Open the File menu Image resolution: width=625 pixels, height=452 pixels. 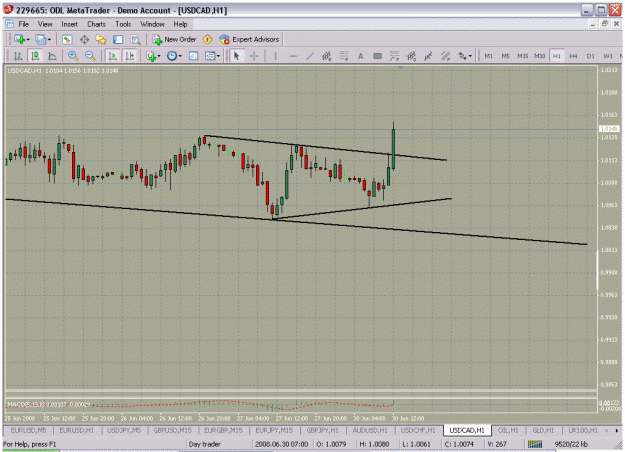click(x=24, y=24)
